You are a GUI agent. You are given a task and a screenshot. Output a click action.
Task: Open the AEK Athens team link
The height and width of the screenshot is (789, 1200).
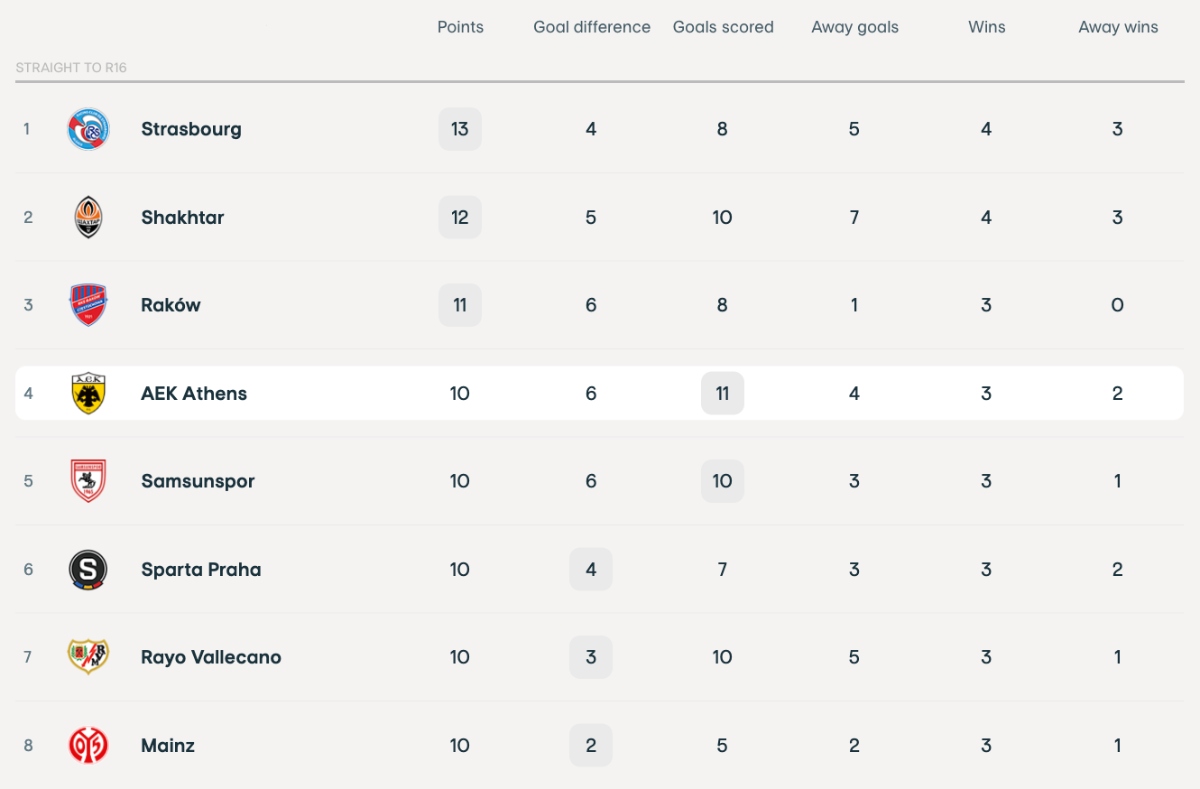tap(194, 393)
